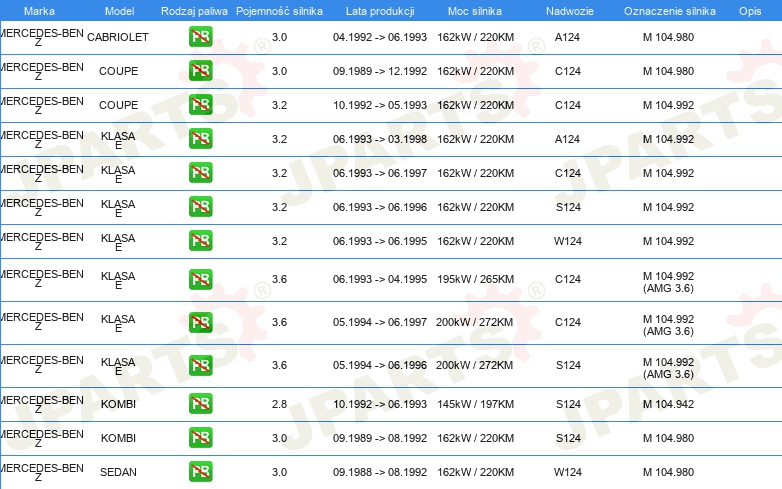Click M 104.980 in the CABRIOLET row
The image size is (782, 489).
[x=668, y=37]
